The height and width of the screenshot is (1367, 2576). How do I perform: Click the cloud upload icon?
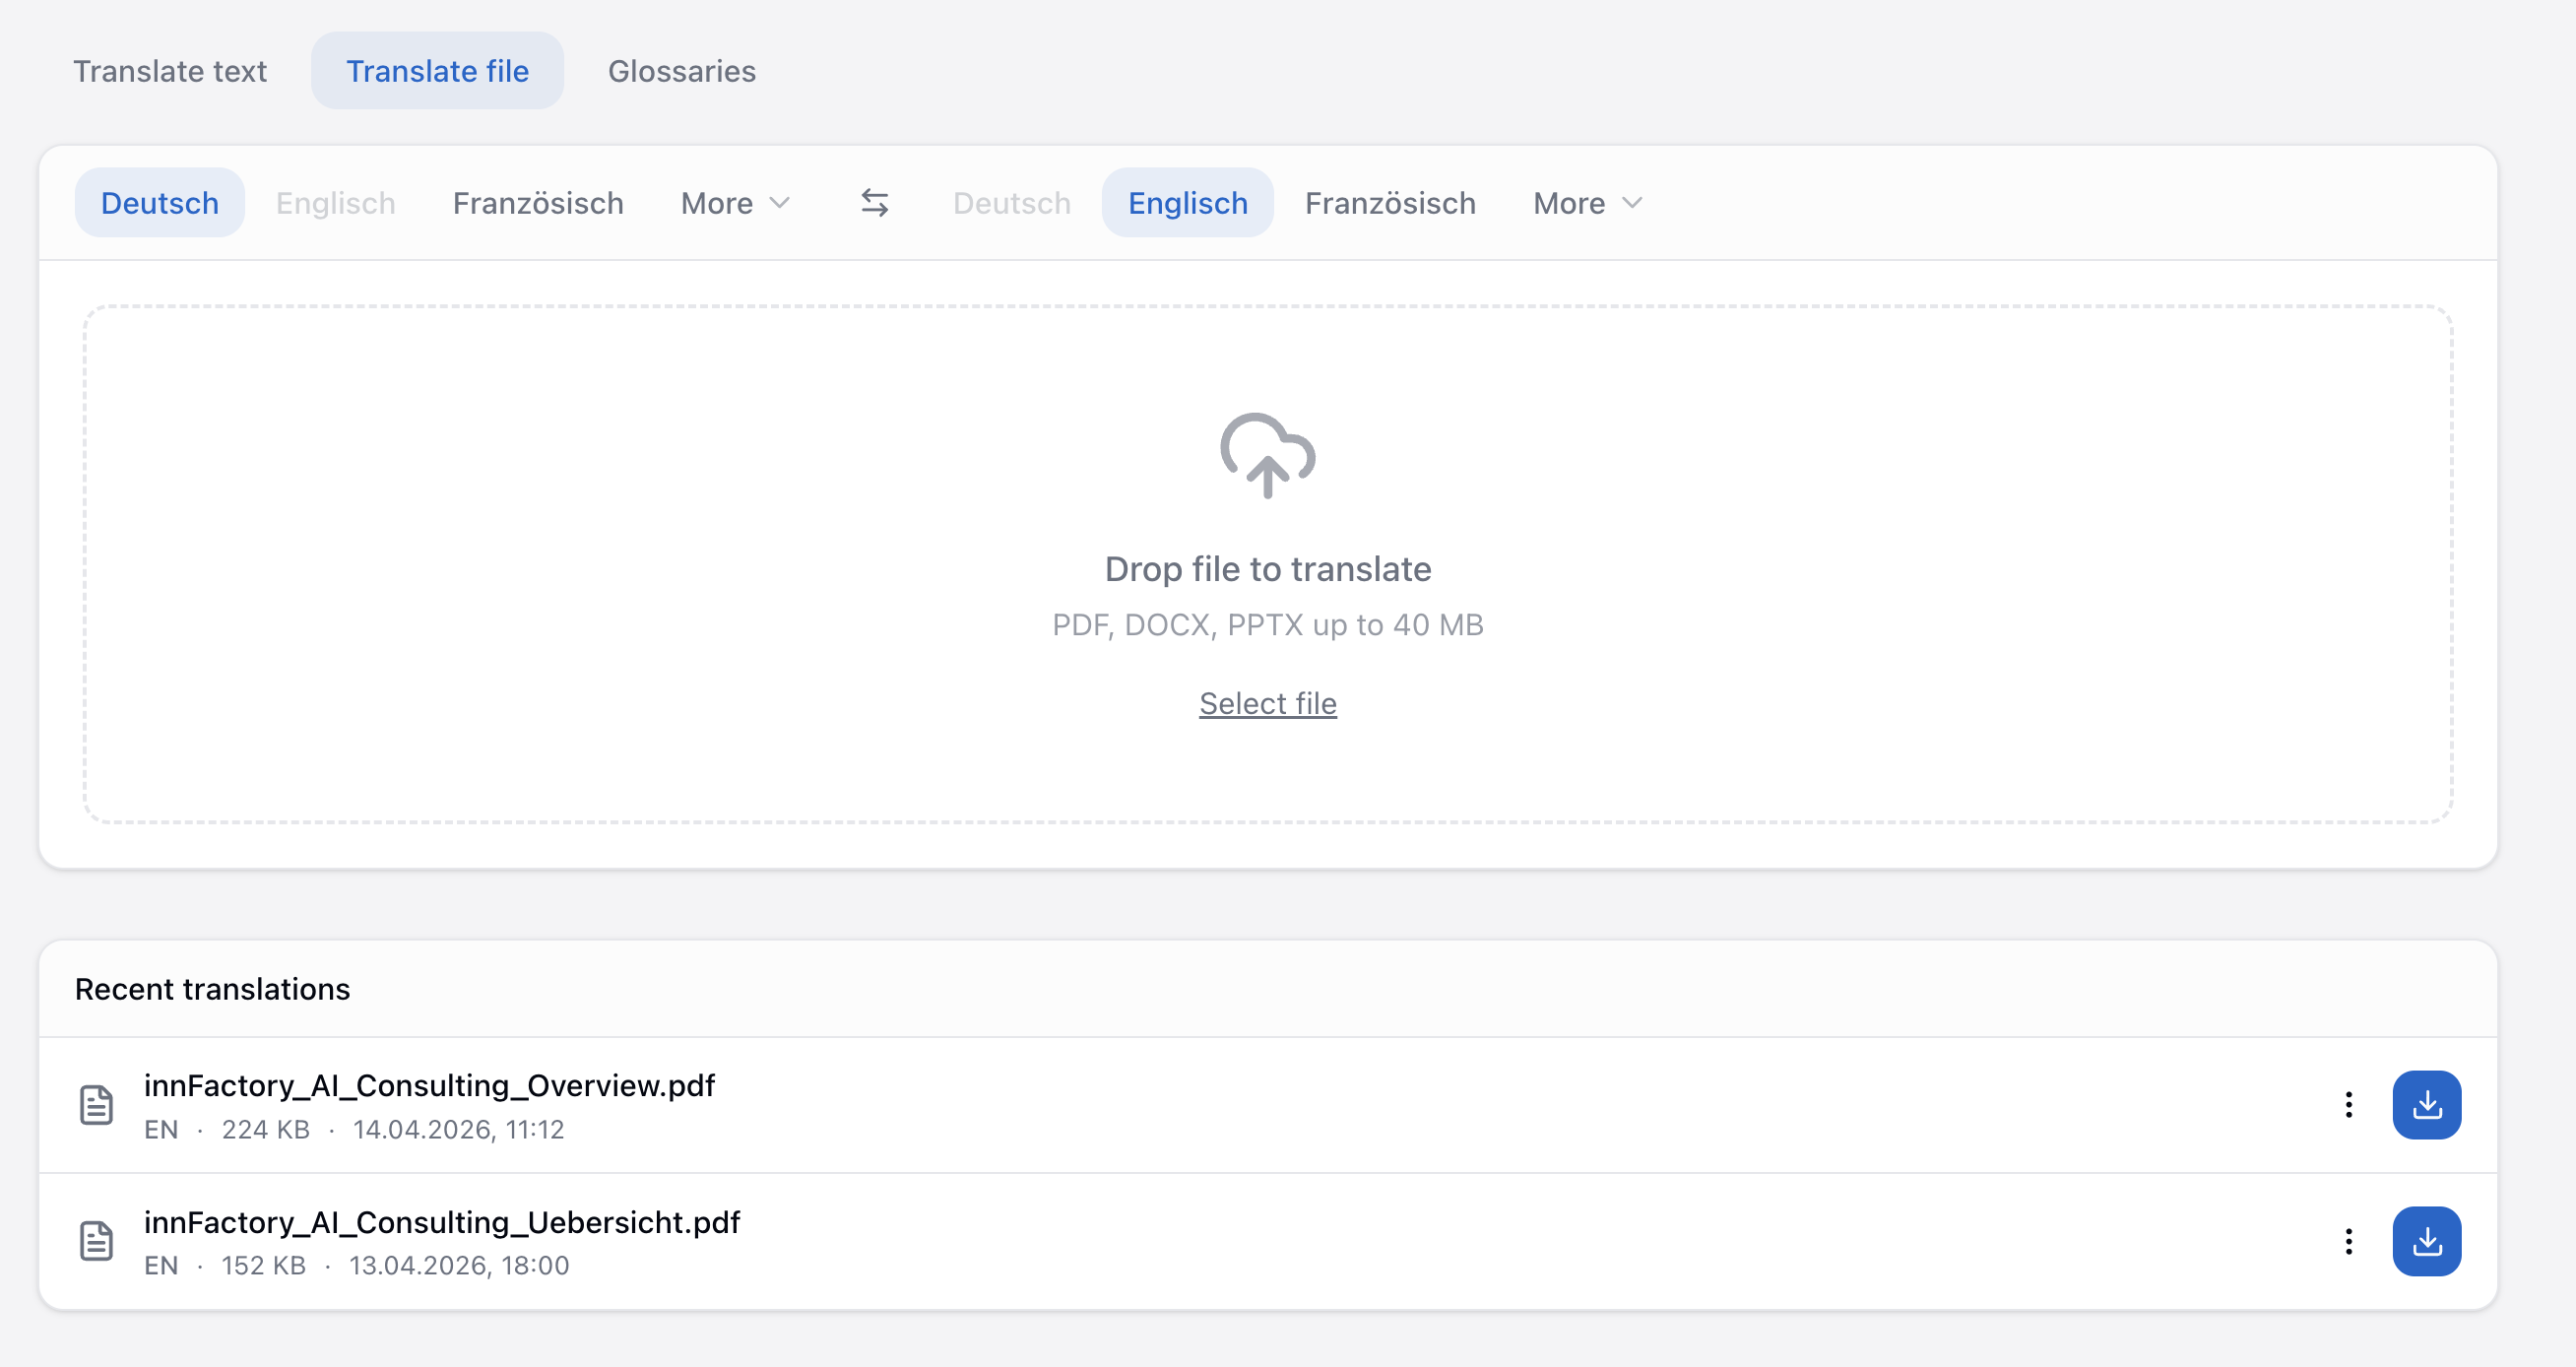pyautogui.click(x=1267, y=459)
